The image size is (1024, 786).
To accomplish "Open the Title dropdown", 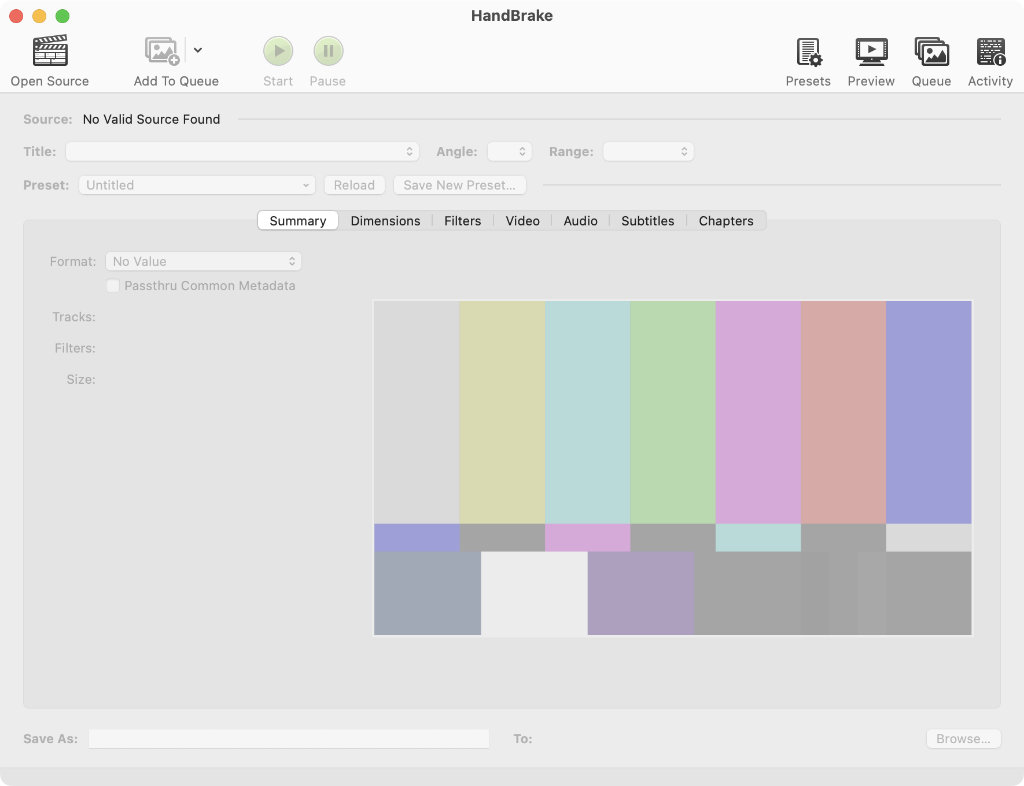I will (242, 152).
